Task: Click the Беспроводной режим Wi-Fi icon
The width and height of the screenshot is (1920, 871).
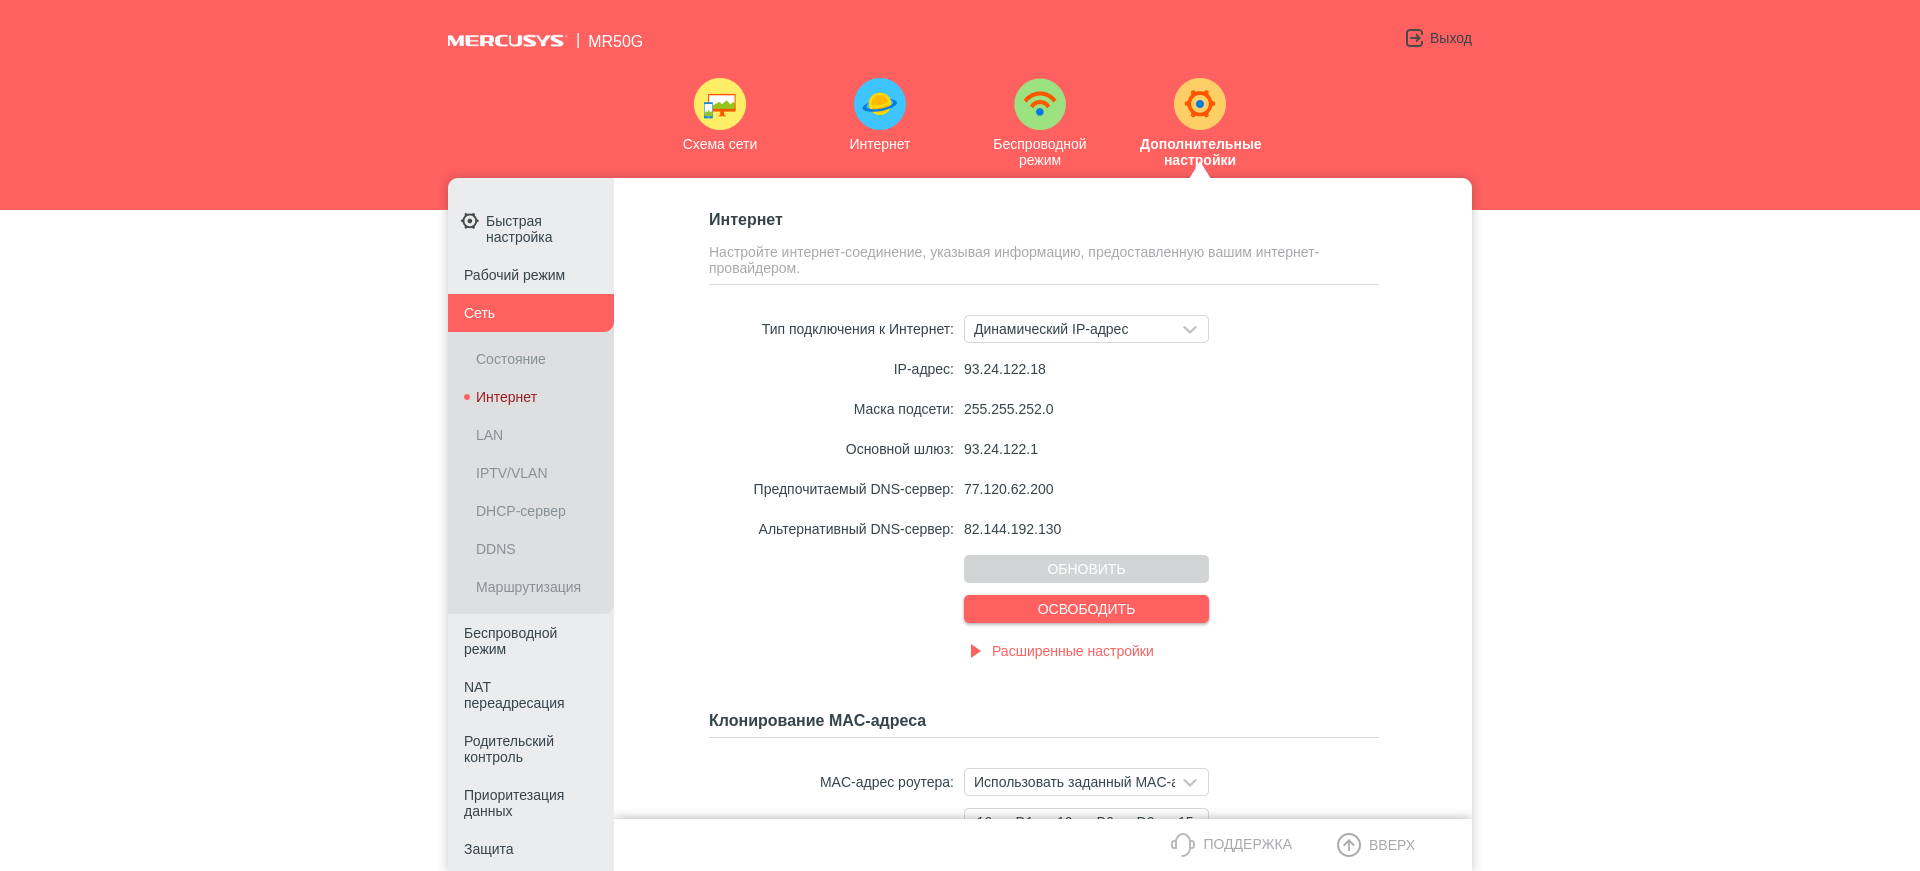Action: (x=1039, y=104)
